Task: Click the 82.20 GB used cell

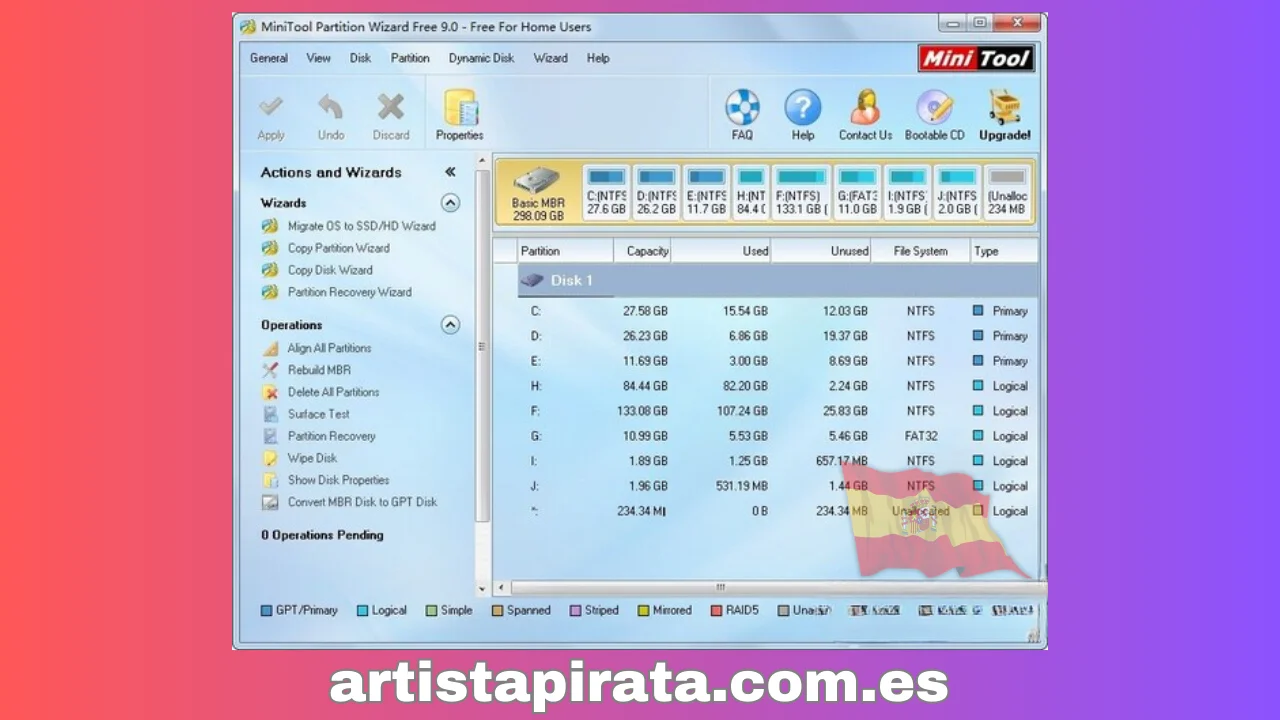Action: pyautogui.click(x=744, y=386)
